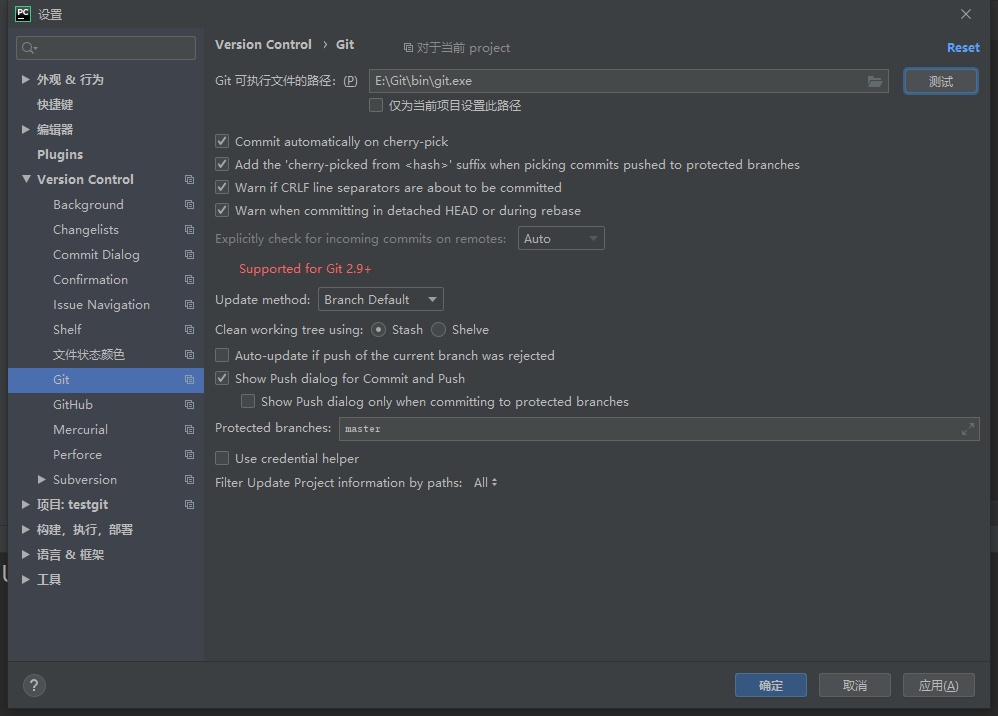Uncheck Commit automatically on cherry-pick
This screenshot has height=716, width=998.
(x=222, y=141)
